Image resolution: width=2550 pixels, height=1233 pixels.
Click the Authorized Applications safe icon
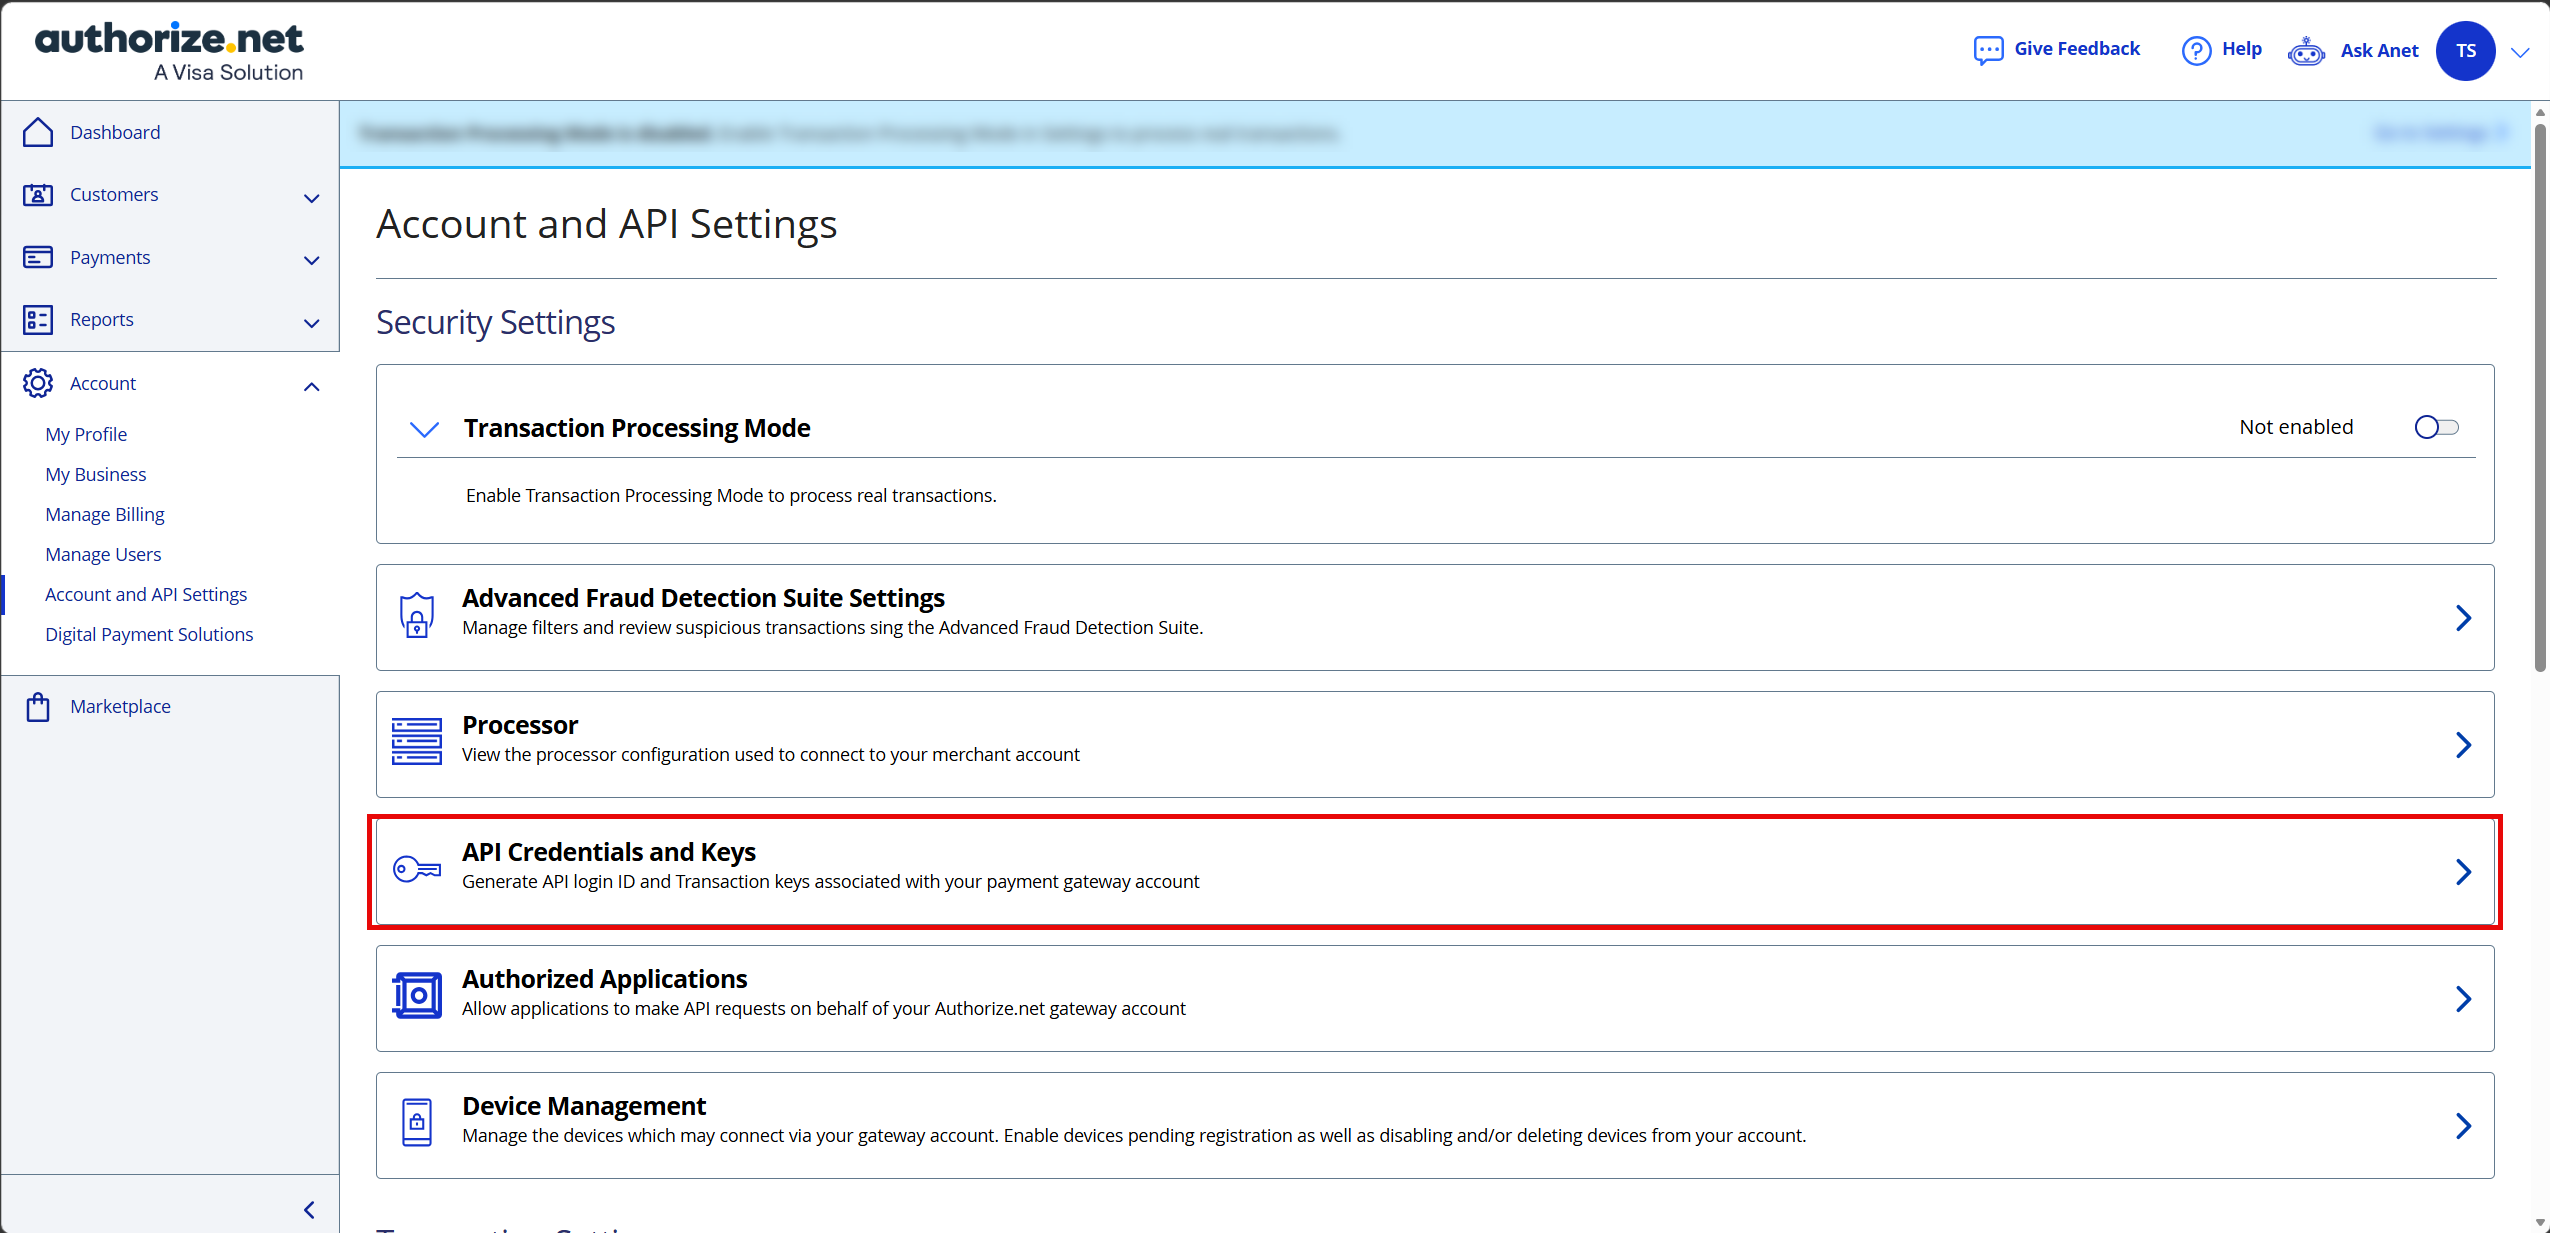[416, 996]
